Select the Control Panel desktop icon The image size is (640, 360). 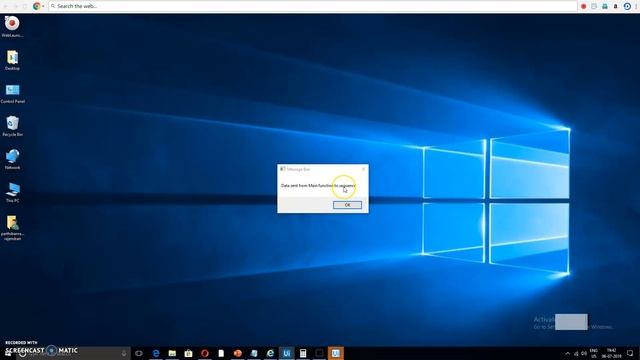pos(12,93)
